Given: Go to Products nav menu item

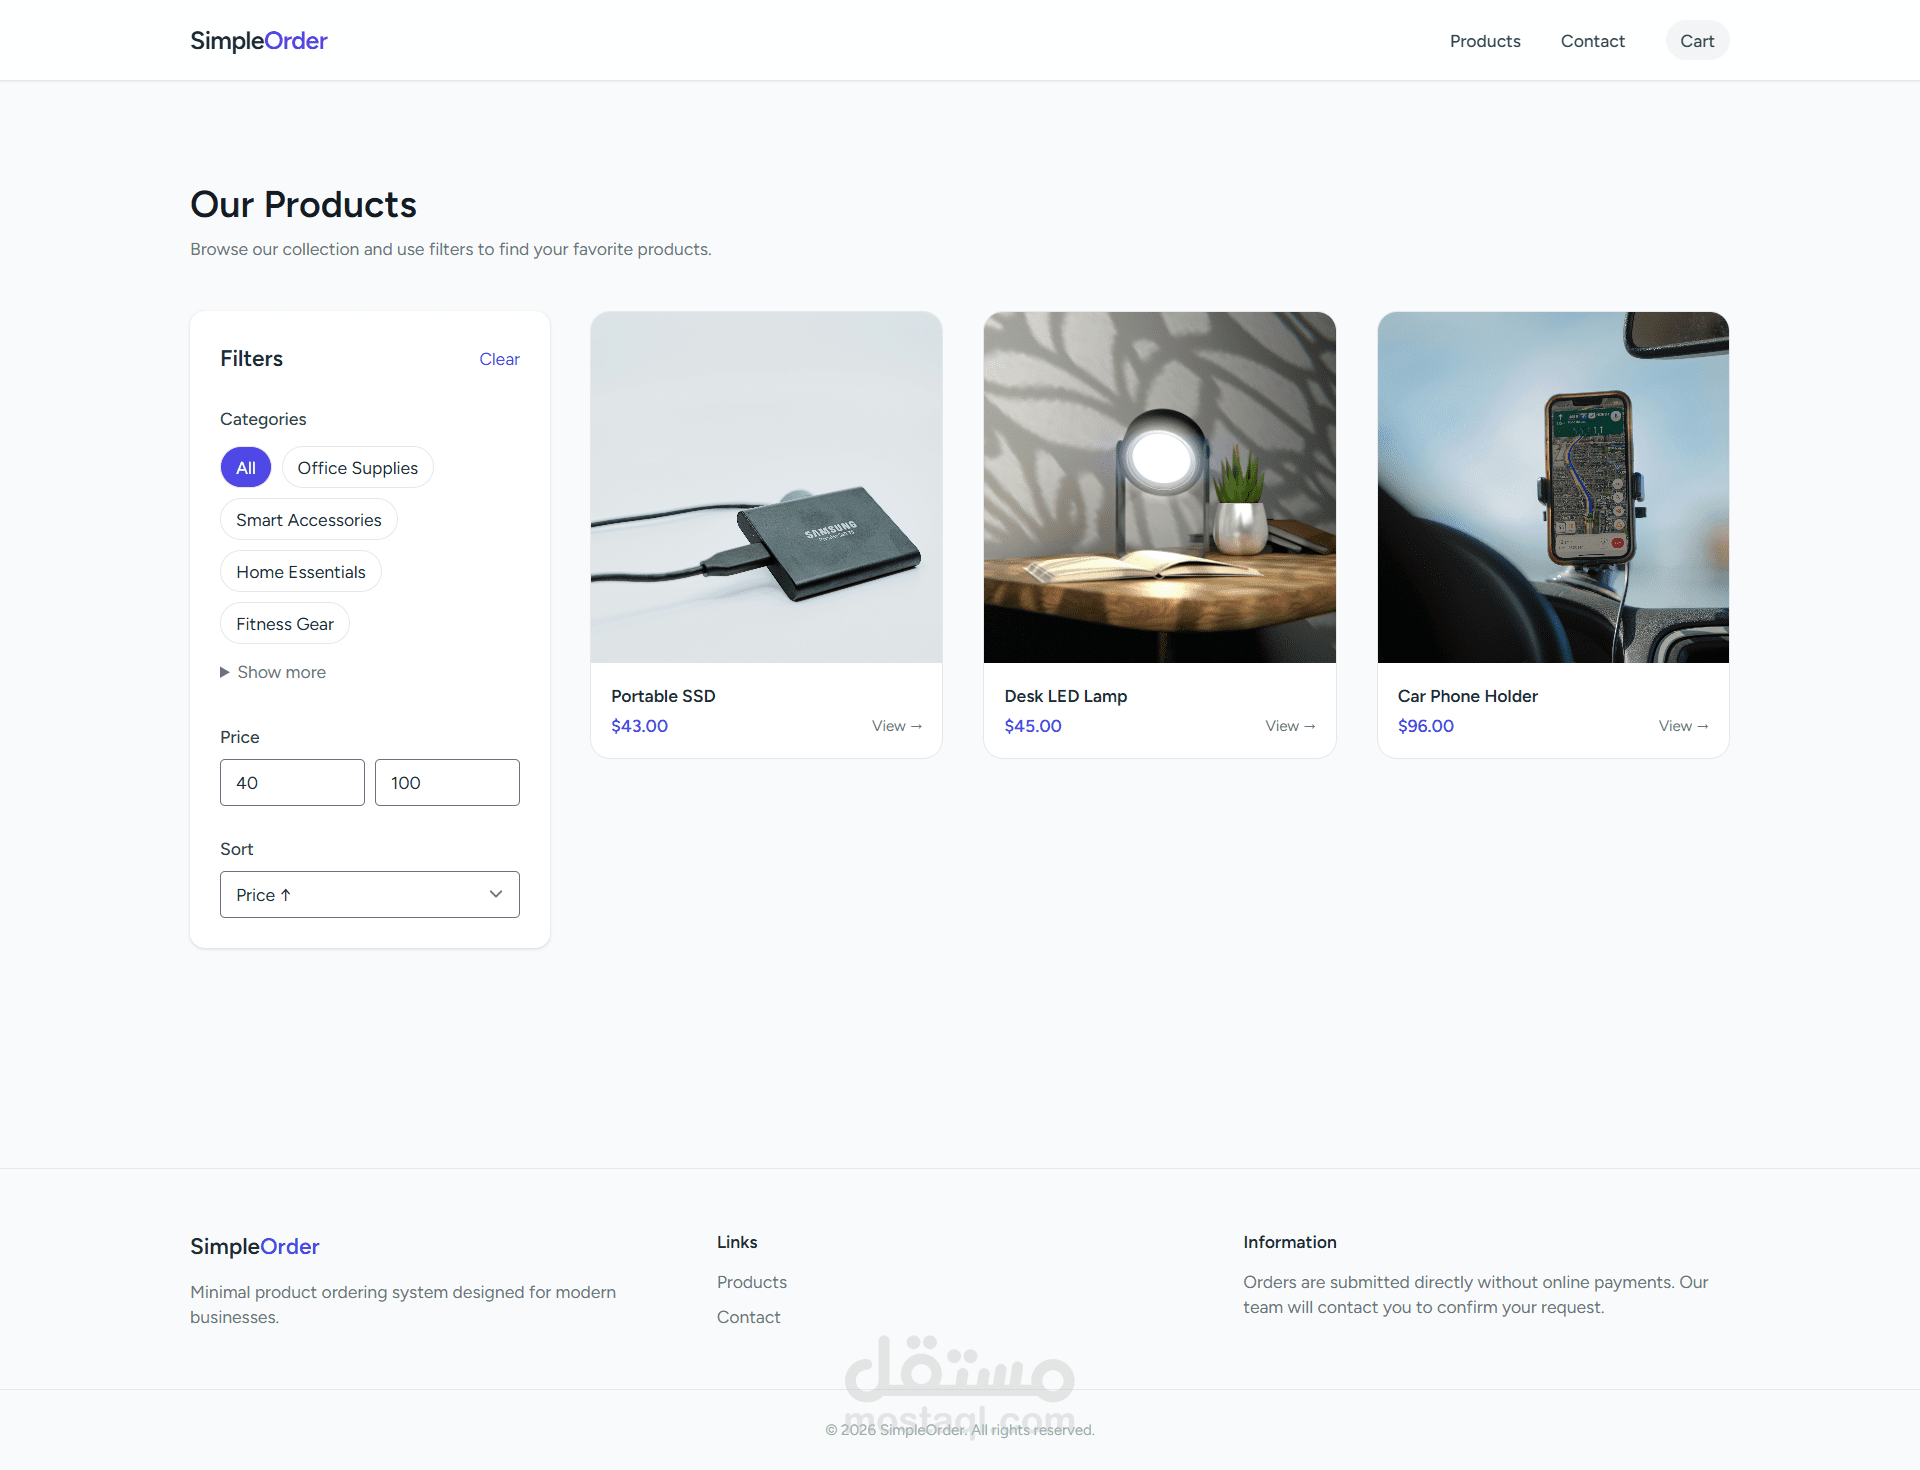Looking at the screenshot, I should 1484,41.
